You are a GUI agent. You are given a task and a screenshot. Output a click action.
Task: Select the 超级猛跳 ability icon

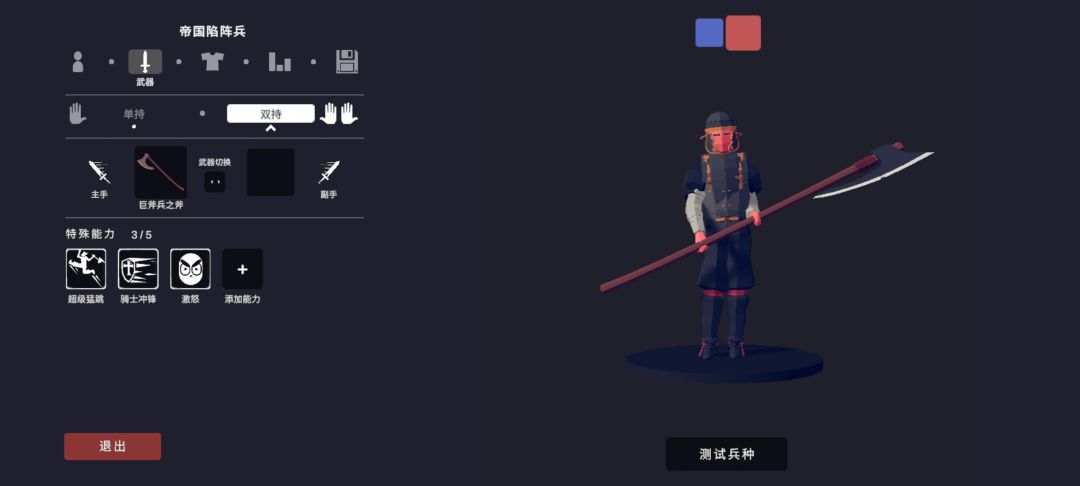[86, 268]
